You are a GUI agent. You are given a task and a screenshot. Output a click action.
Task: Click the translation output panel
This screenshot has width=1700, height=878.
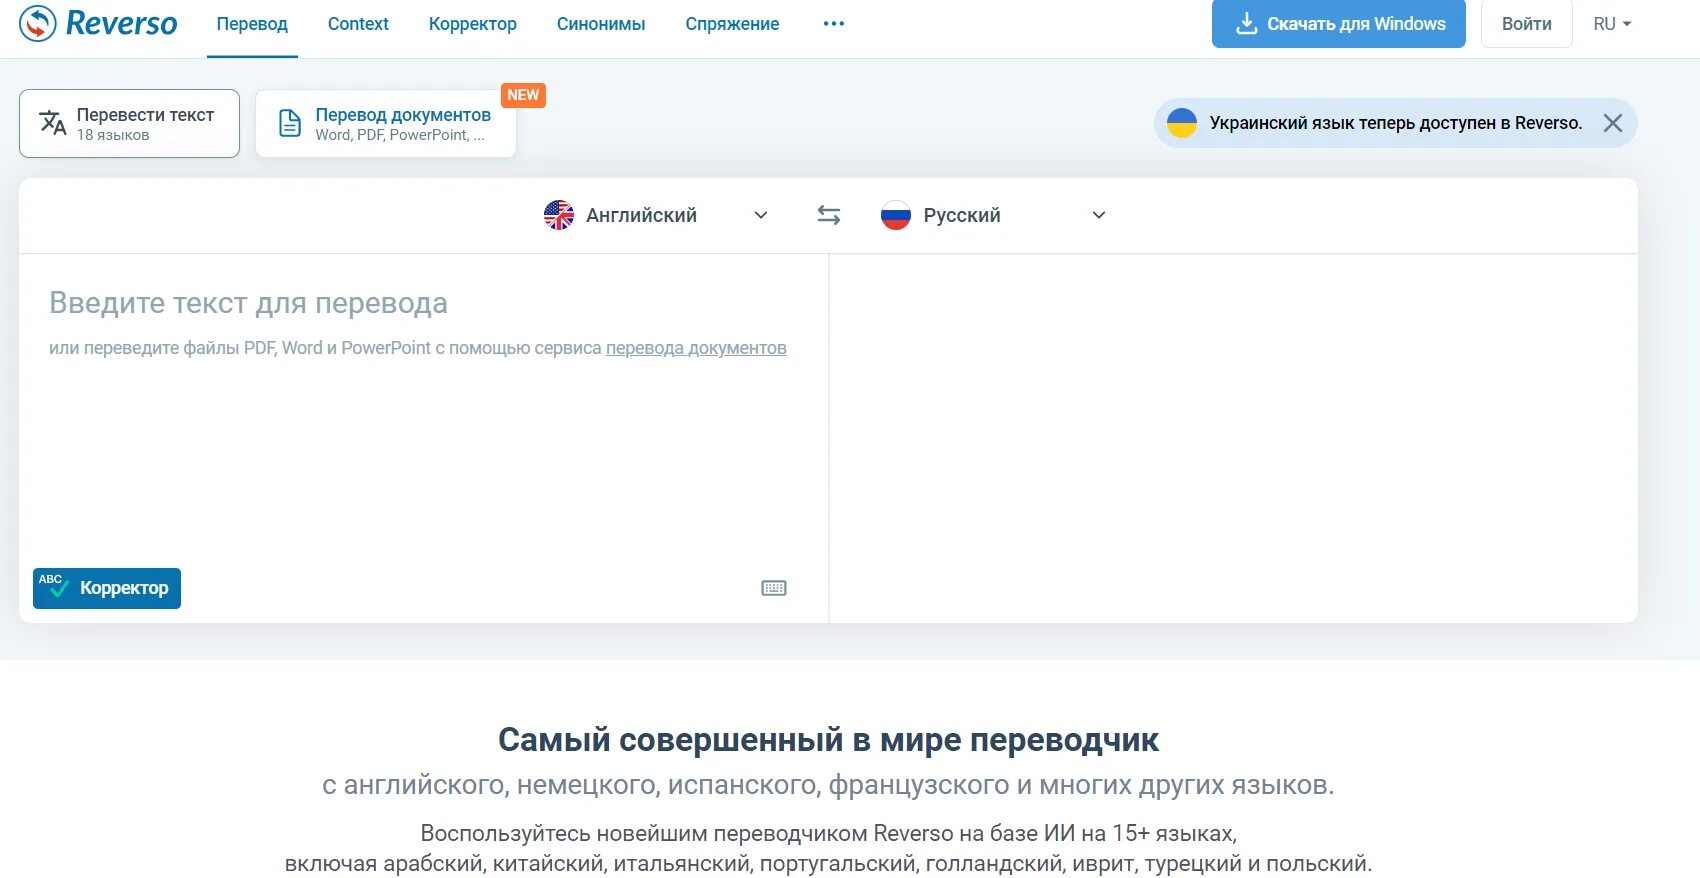[x=1233, y=438]
